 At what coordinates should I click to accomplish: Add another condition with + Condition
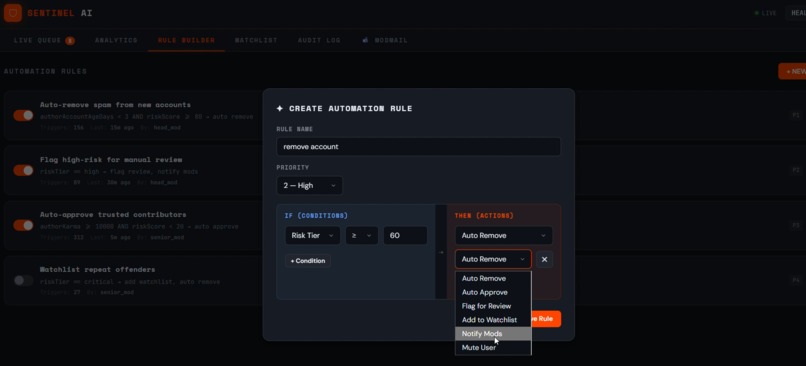(308, 261)
